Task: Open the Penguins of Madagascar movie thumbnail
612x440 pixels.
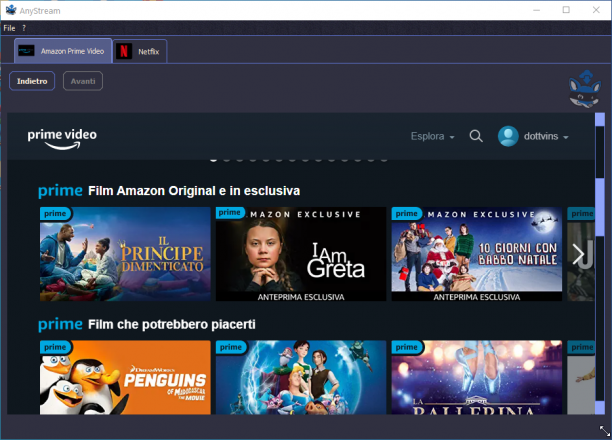Action: point(125,377)
